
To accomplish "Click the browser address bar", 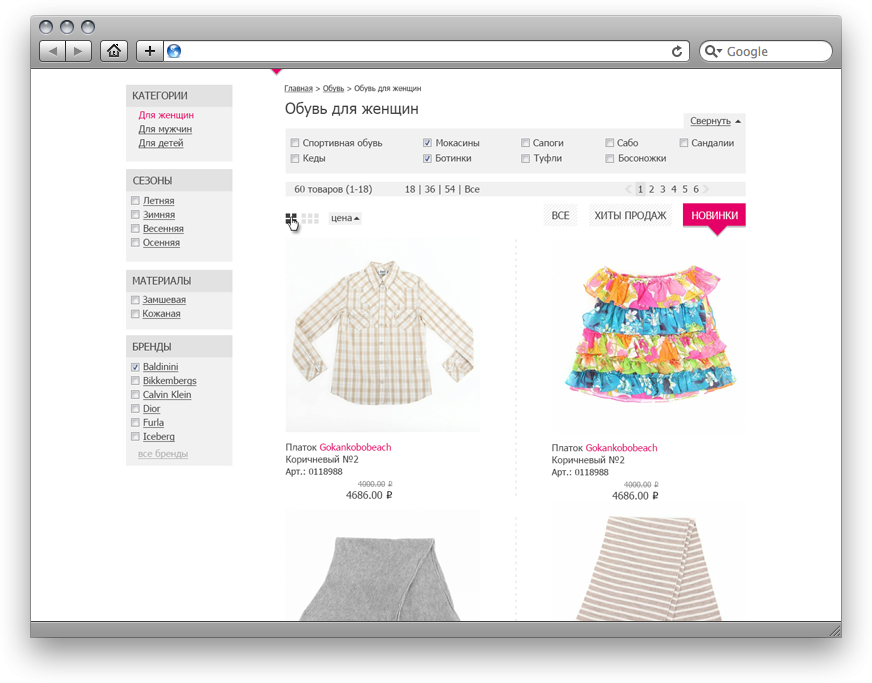I will point(427,51).
